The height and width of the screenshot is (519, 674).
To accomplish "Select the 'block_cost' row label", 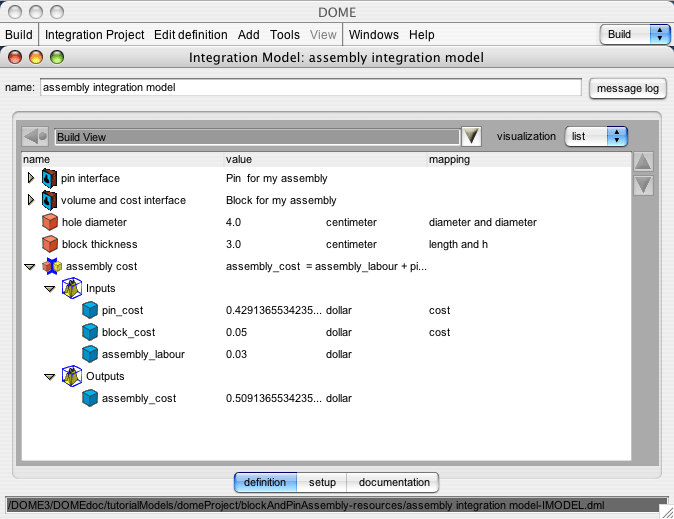I will pyautogui.click(x=129, y=332).
